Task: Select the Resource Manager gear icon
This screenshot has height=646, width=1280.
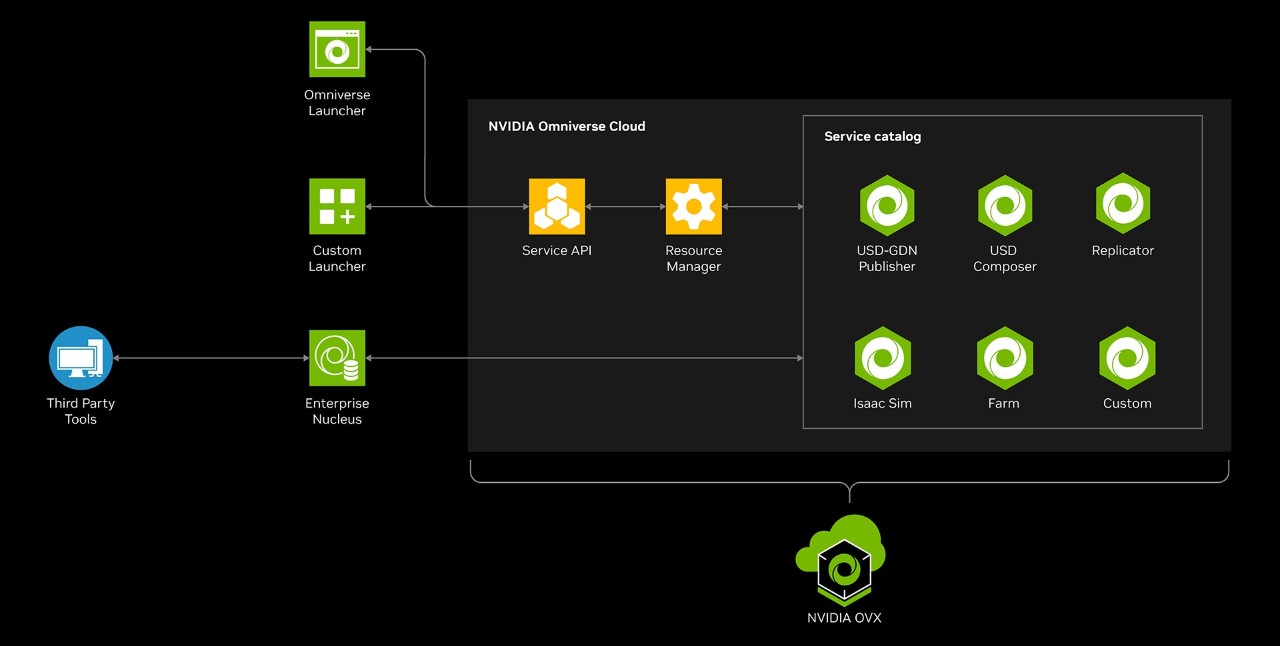Action: click(693, 205)
